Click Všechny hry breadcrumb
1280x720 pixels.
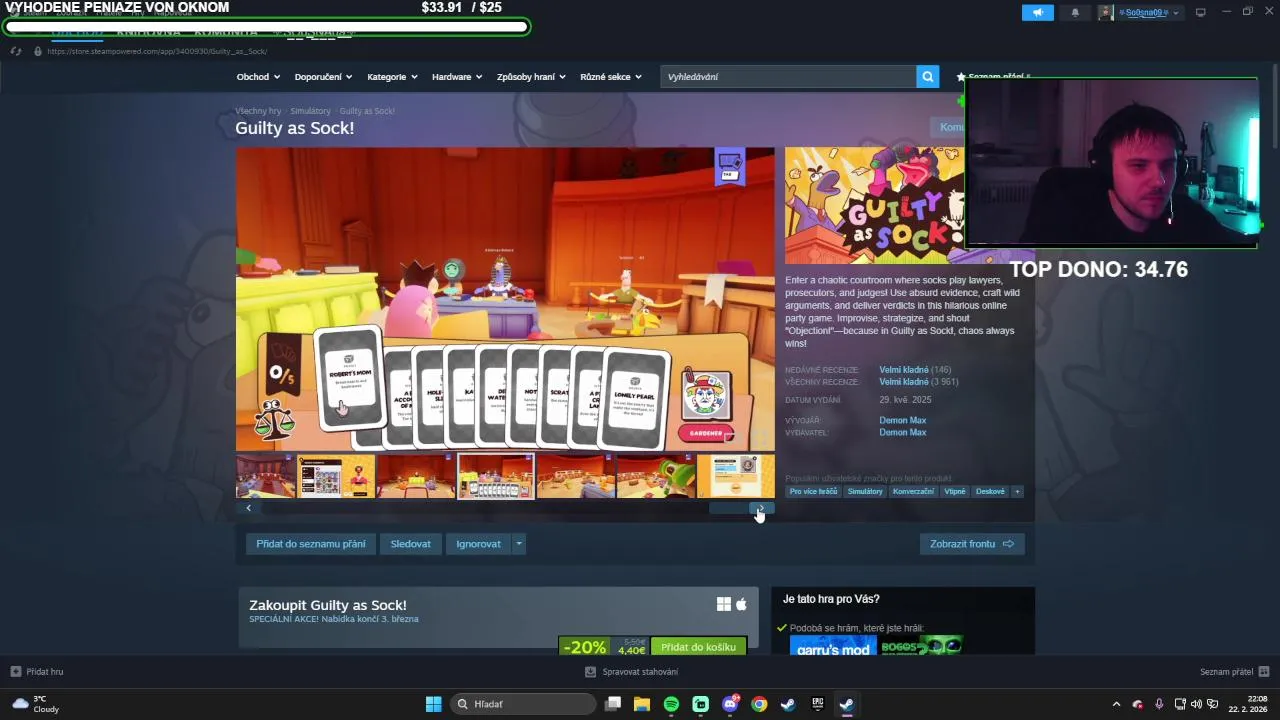click(258, 111)
